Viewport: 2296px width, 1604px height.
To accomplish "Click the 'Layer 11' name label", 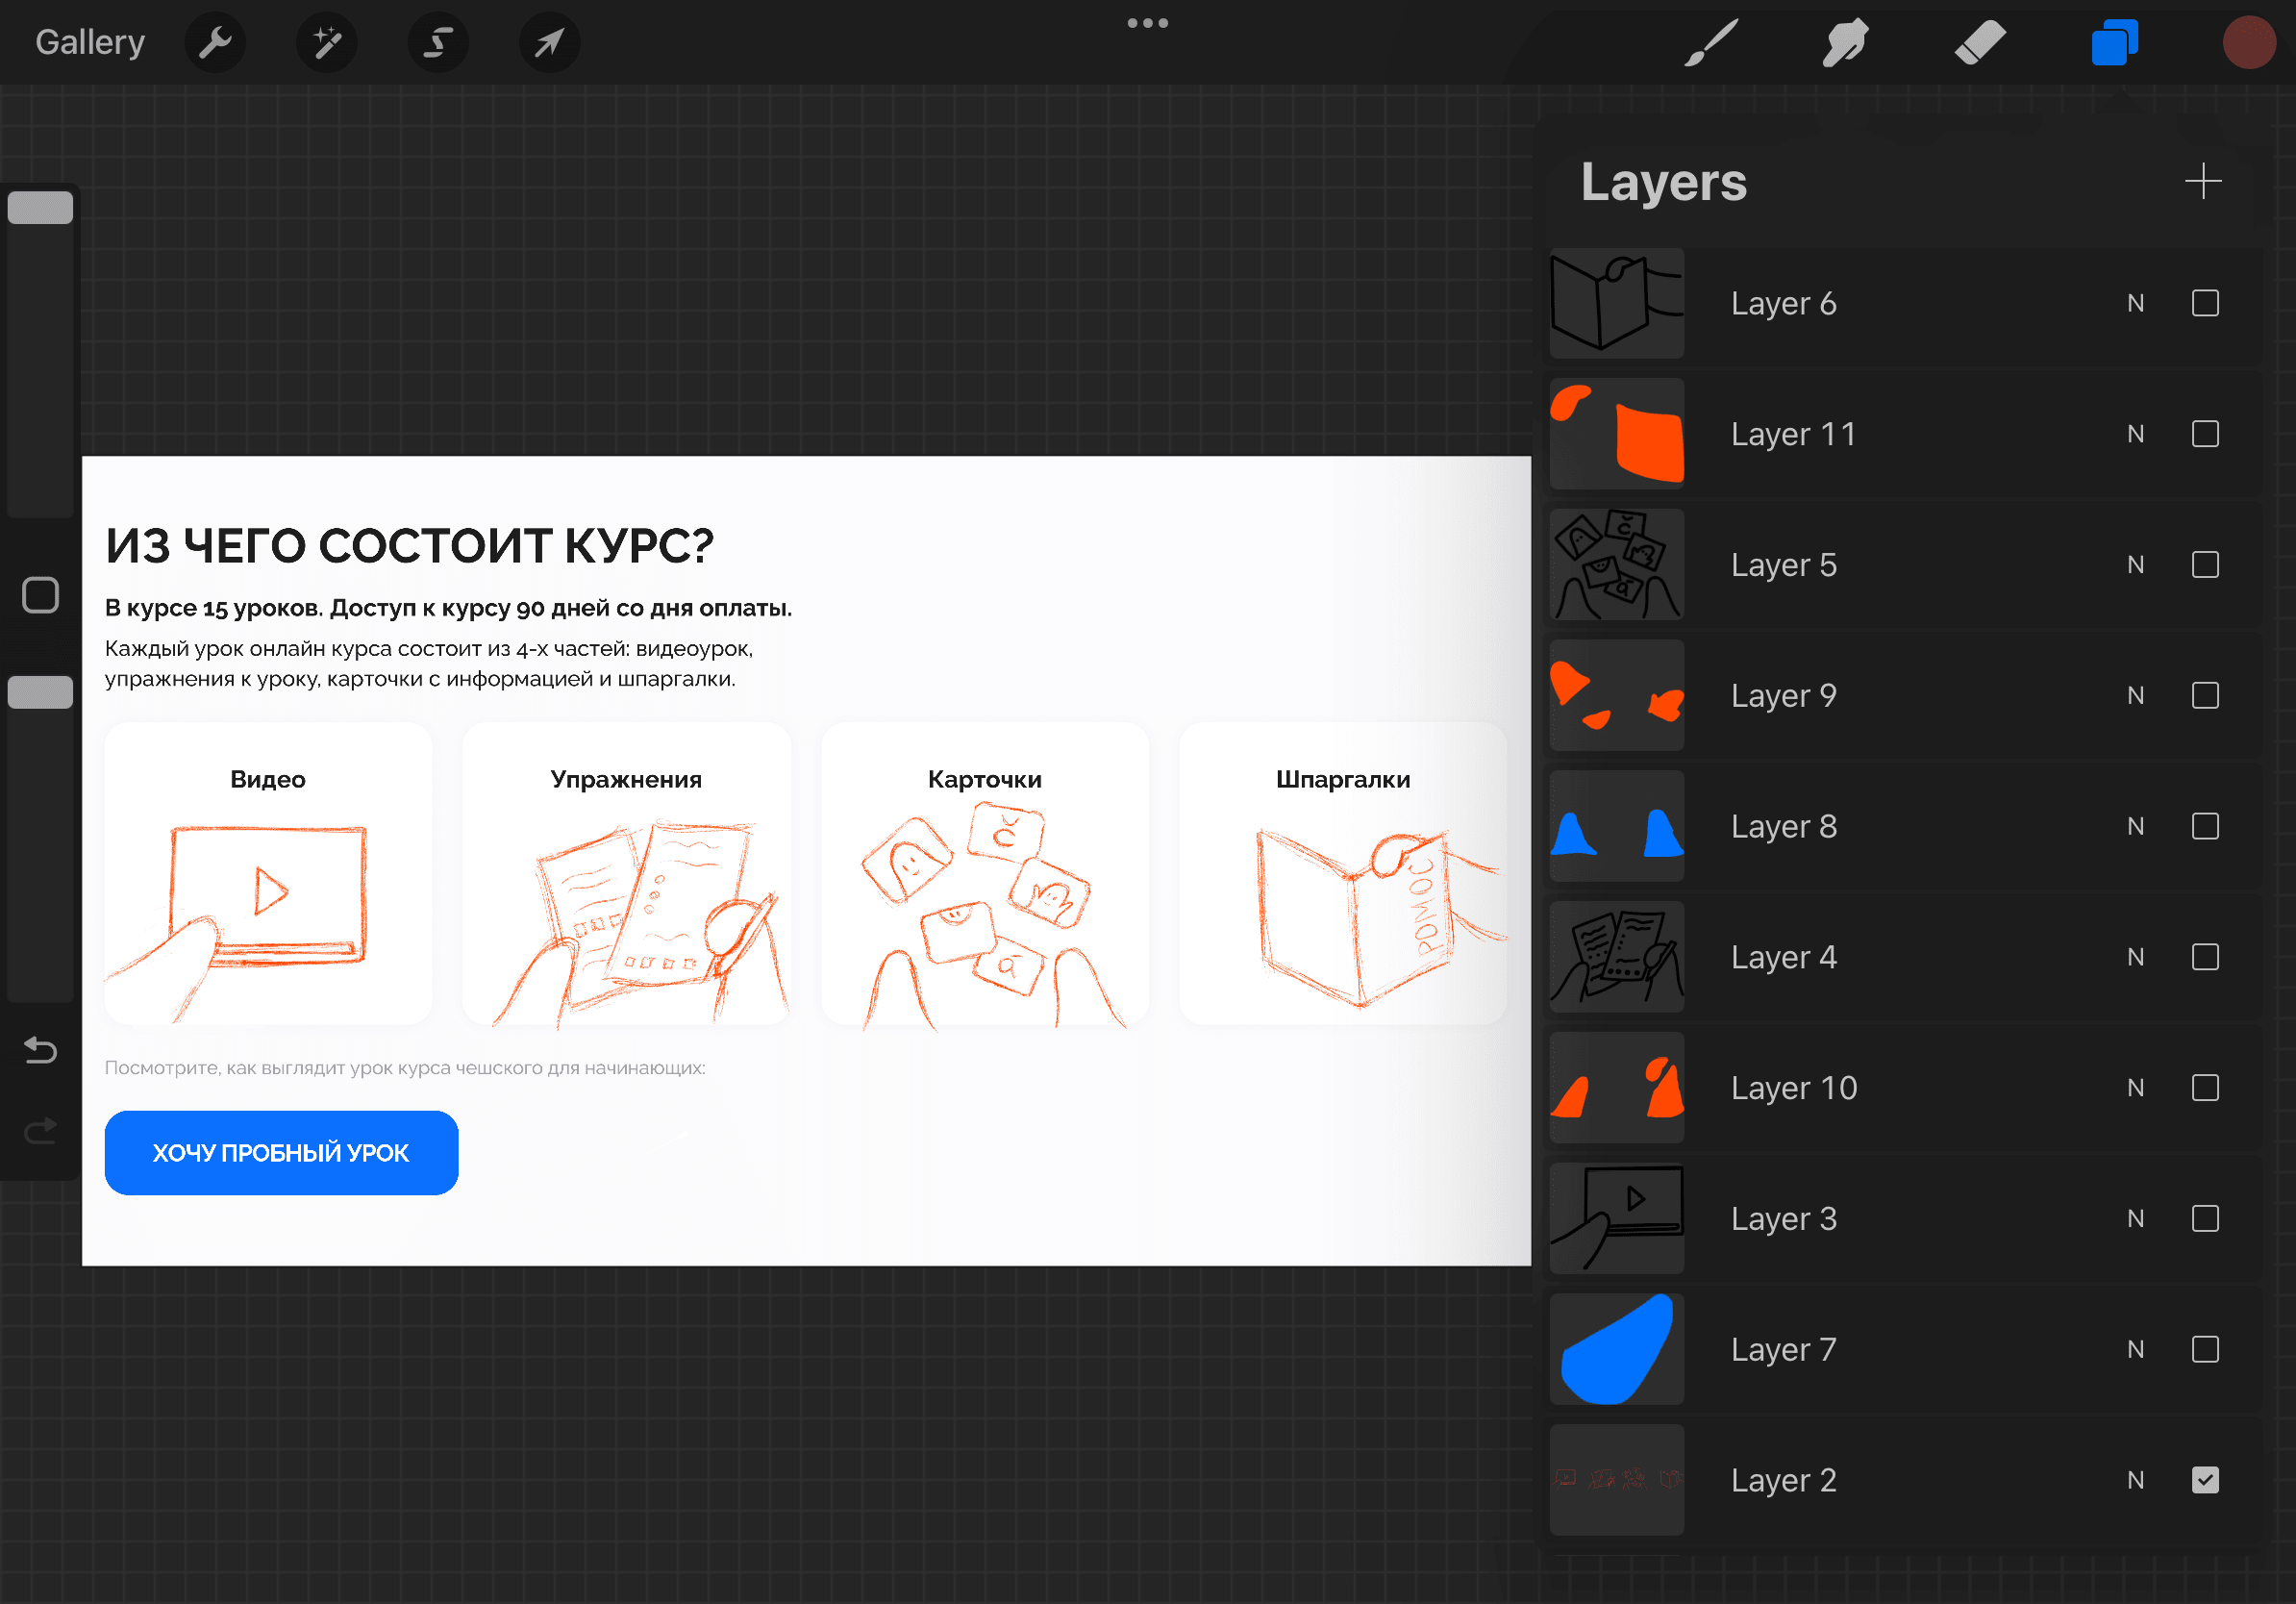I will pyautogui.click(x=1793, y=434).
